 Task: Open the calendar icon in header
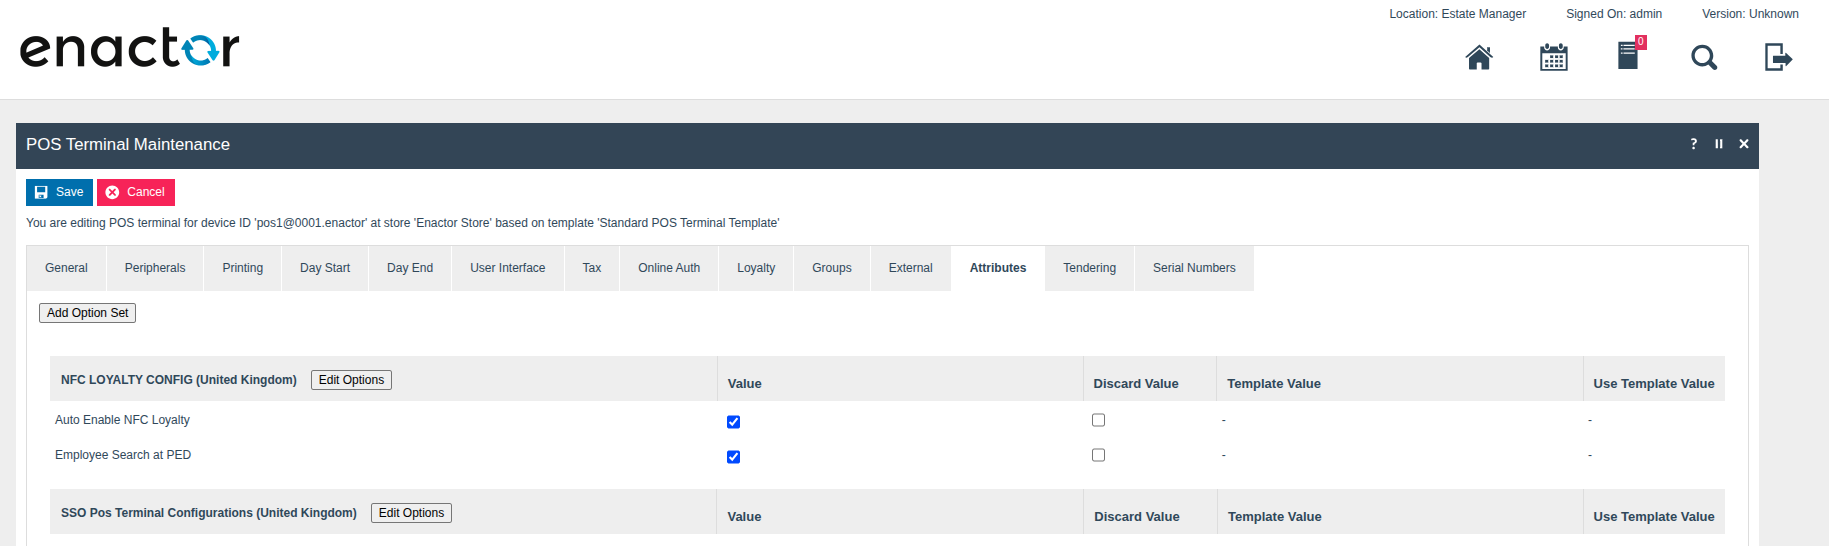(x=1554, y=58)
